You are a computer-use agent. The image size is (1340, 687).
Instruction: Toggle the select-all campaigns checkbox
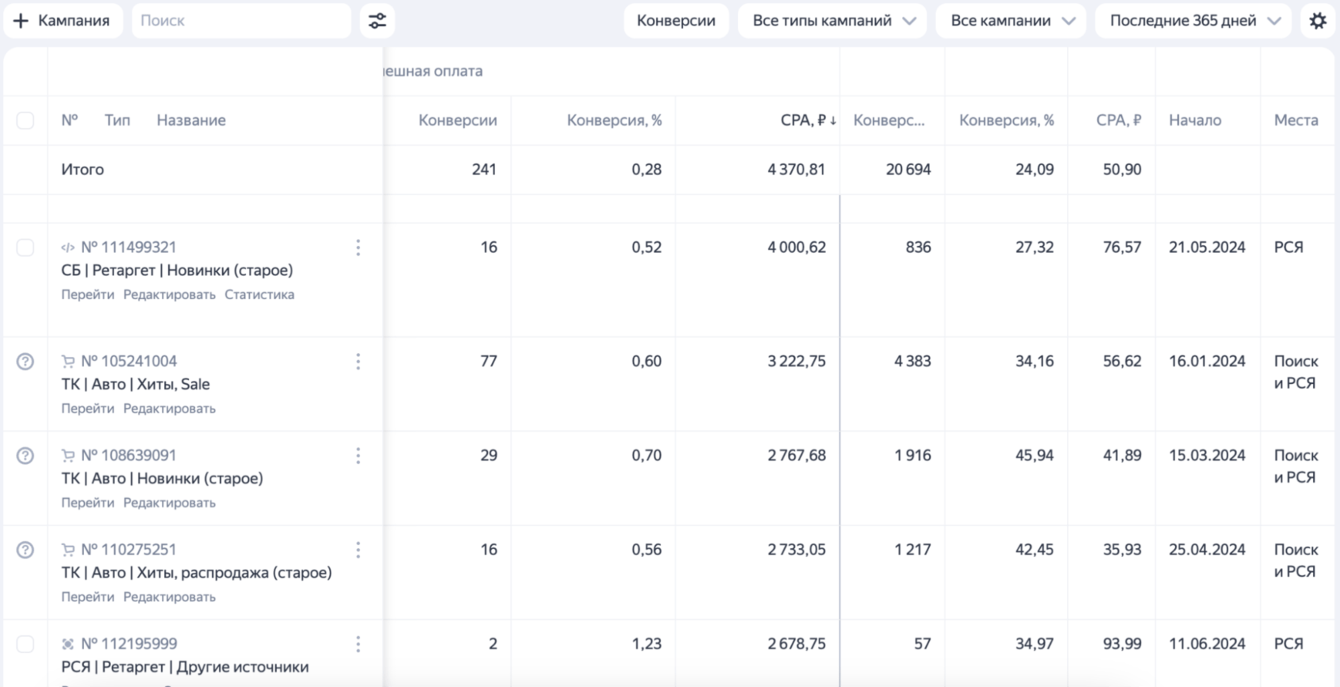coord(25,120)
